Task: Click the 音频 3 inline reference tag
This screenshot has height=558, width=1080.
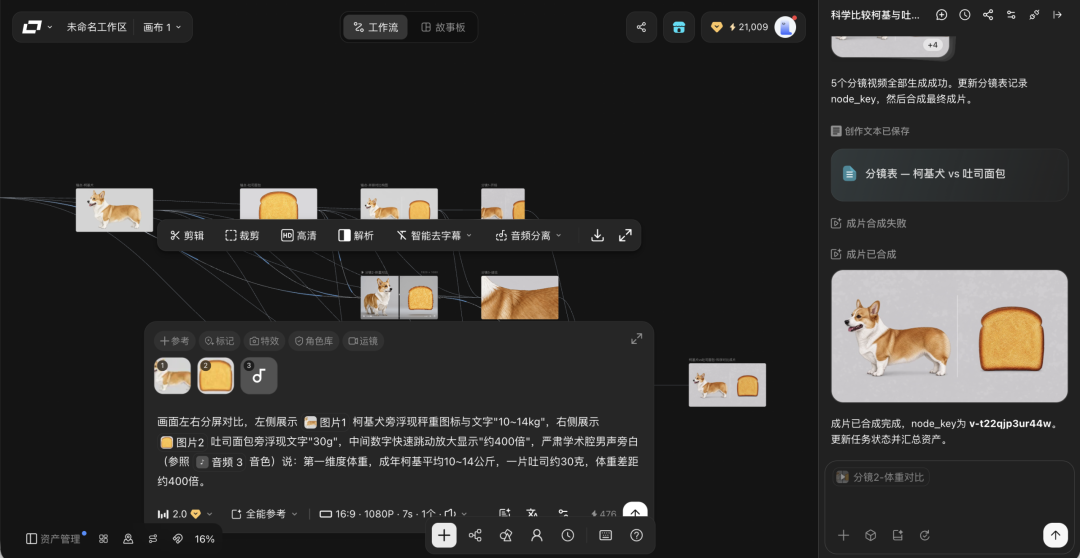Action: (x=220, y=462)
